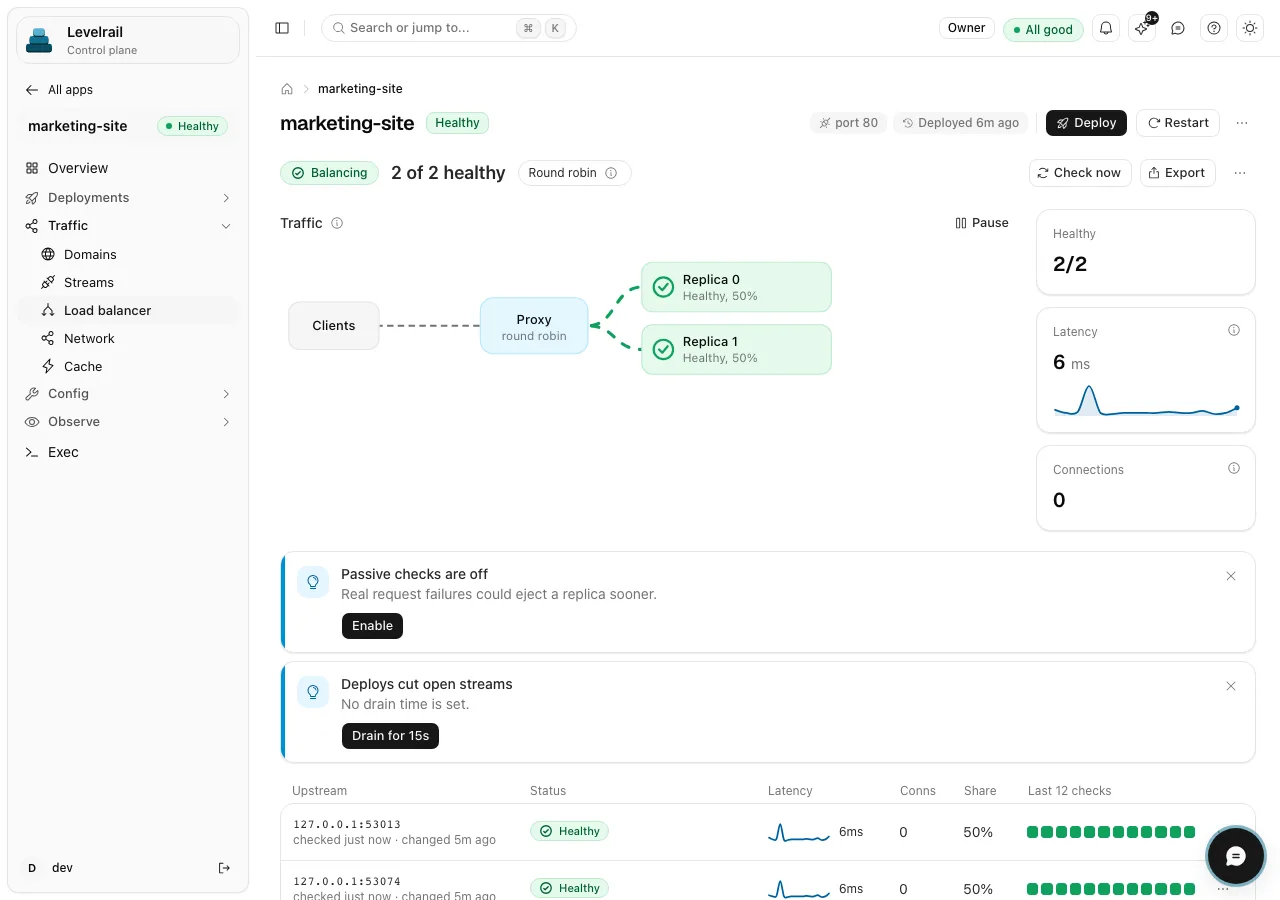The width and height of the screenshot is (1280, 900).
Task: Open row options for upstream 127.0.0.1:53074
Action: 1222,889
